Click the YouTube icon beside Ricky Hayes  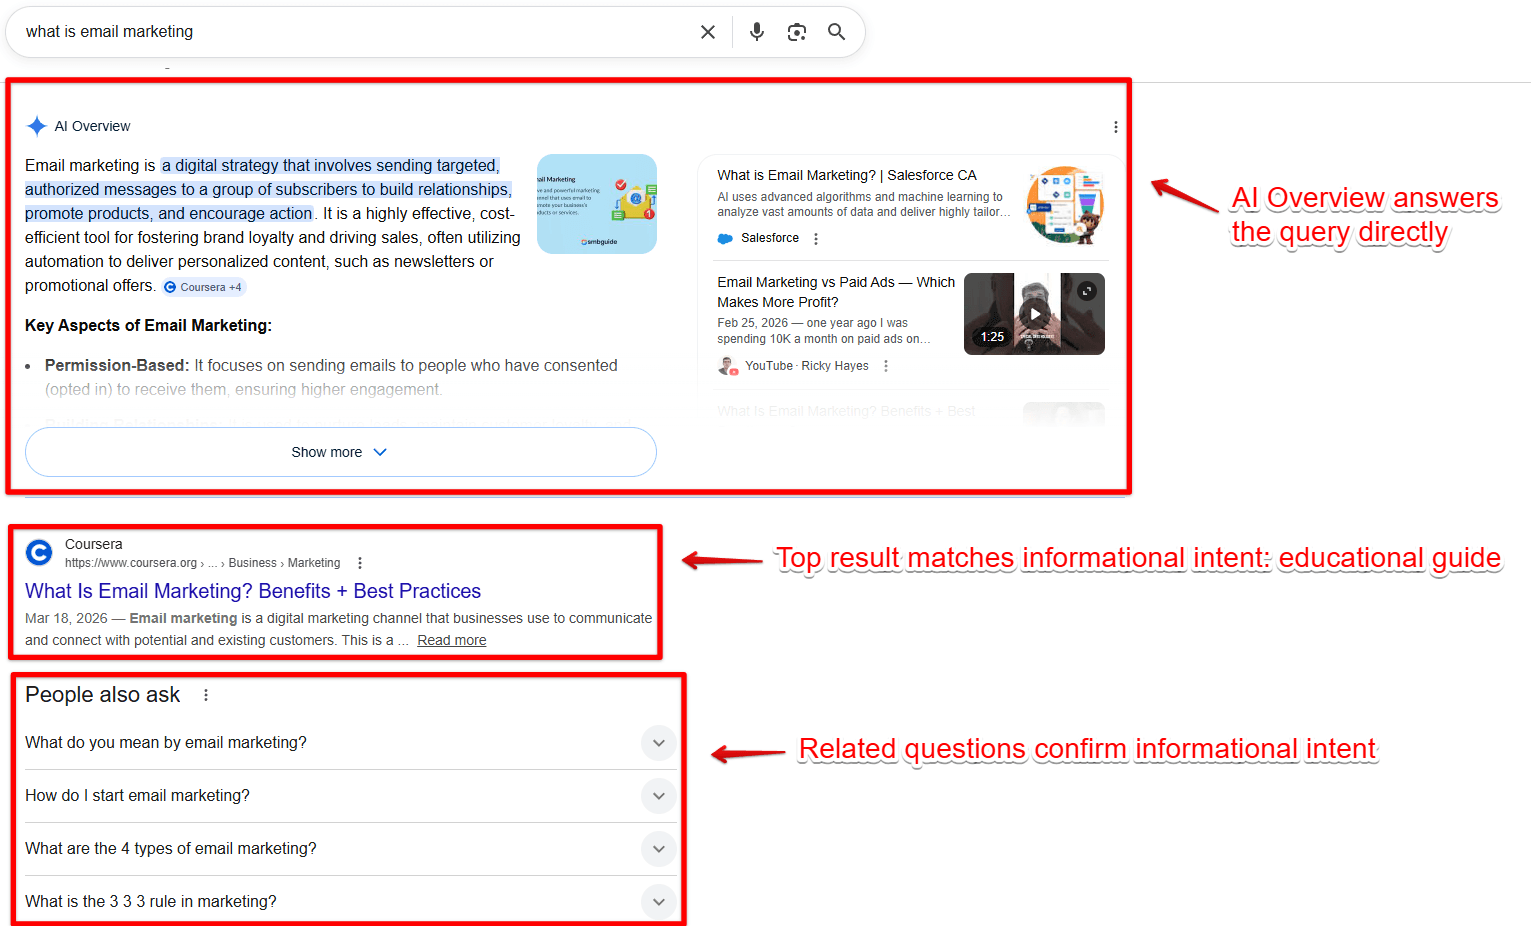pyautogui.click(x=727, y=365)
